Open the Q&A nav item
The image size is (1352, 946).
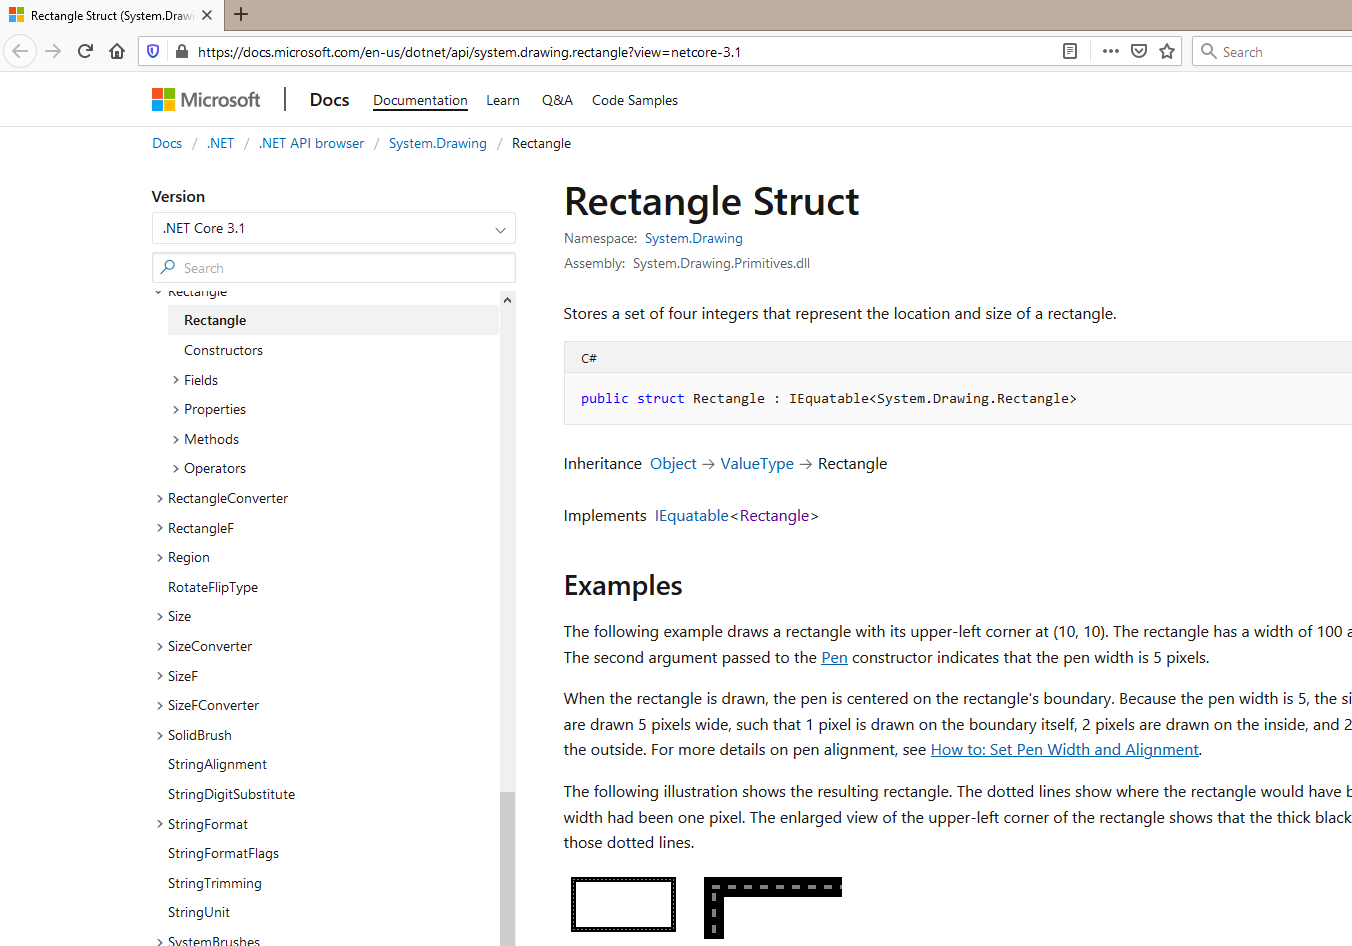coord(557,100)
